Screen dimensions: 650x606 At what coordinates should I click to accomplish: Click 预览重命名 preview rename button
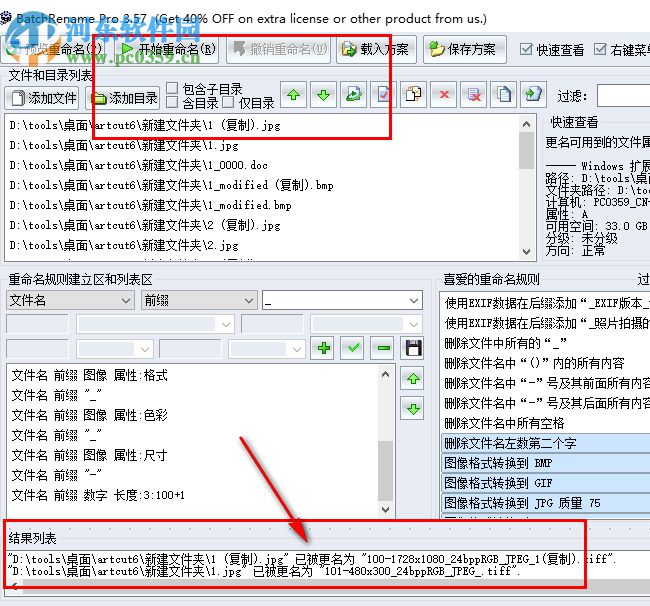(54, 49)
